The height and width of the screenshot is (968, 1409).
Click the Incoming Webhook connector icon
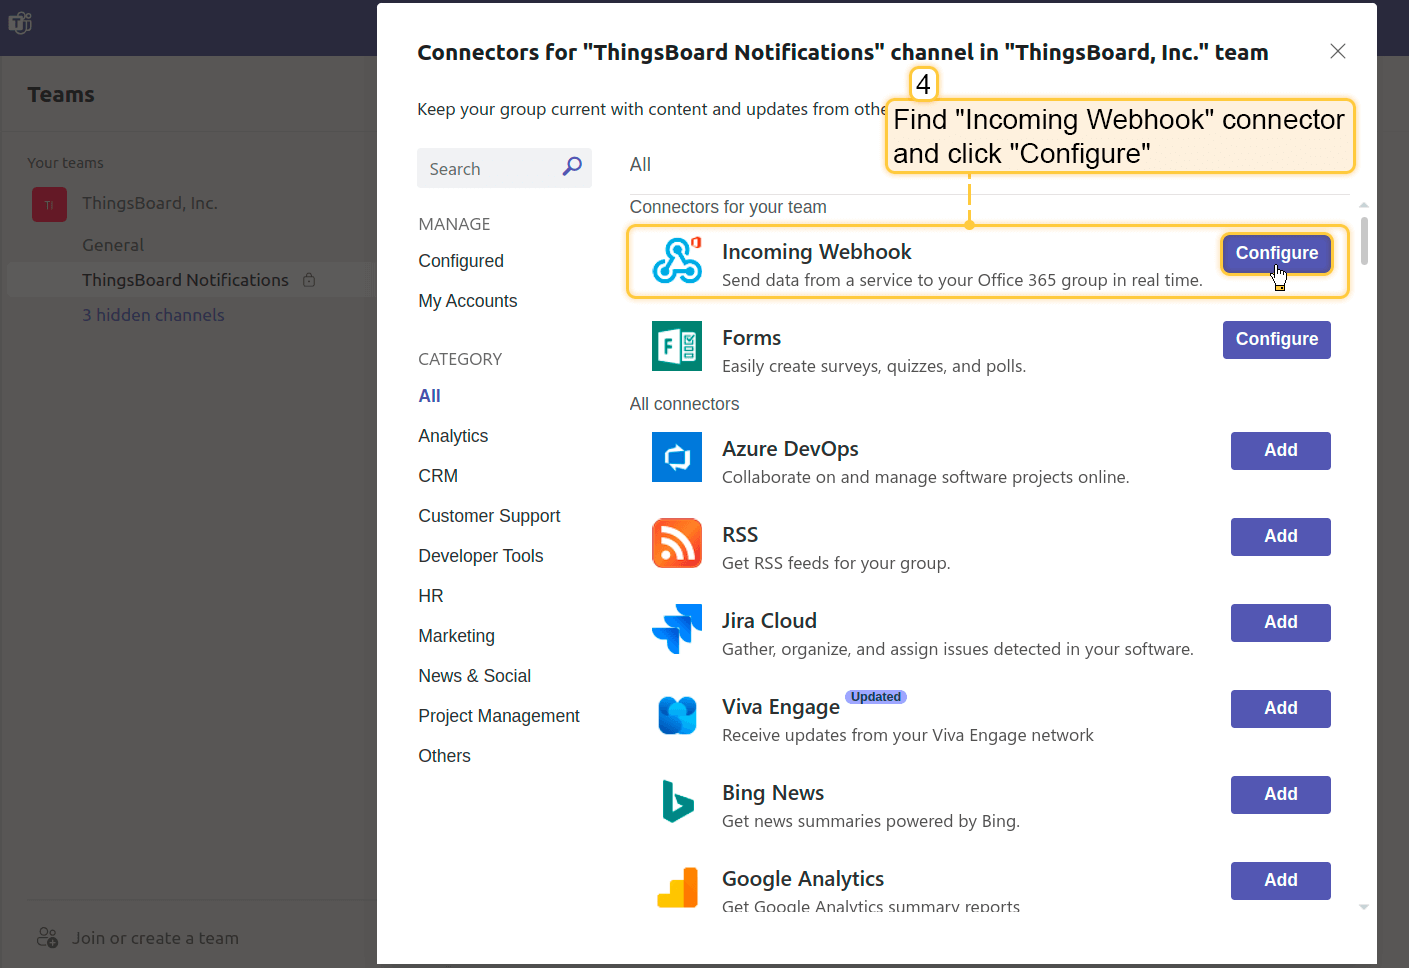pyautogui.click(x=677, y=261)
